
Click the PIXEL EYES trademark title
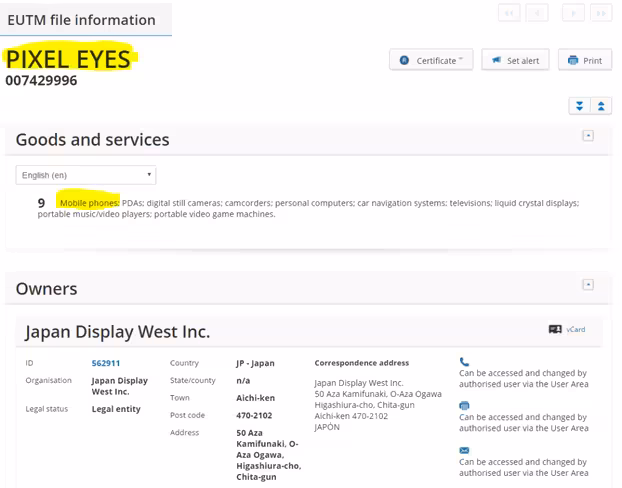(68, 59)
